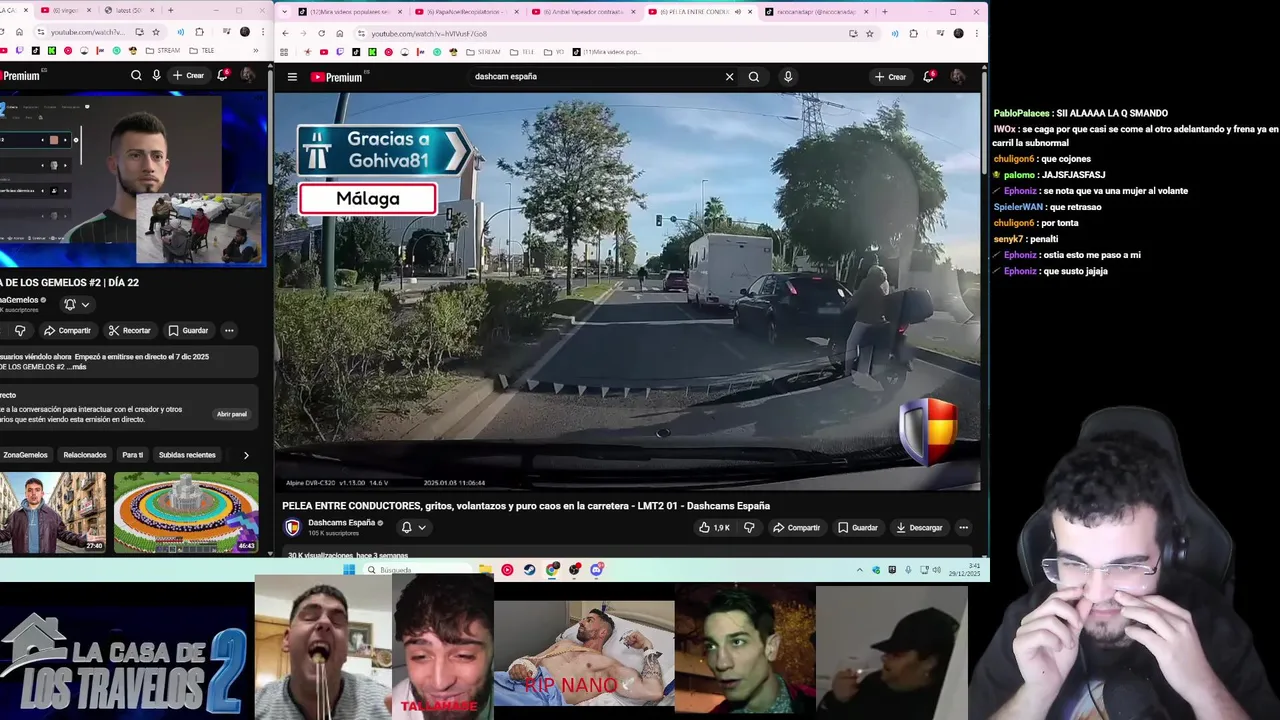
Task: Click the dashcam video player area
Action: 627,291
